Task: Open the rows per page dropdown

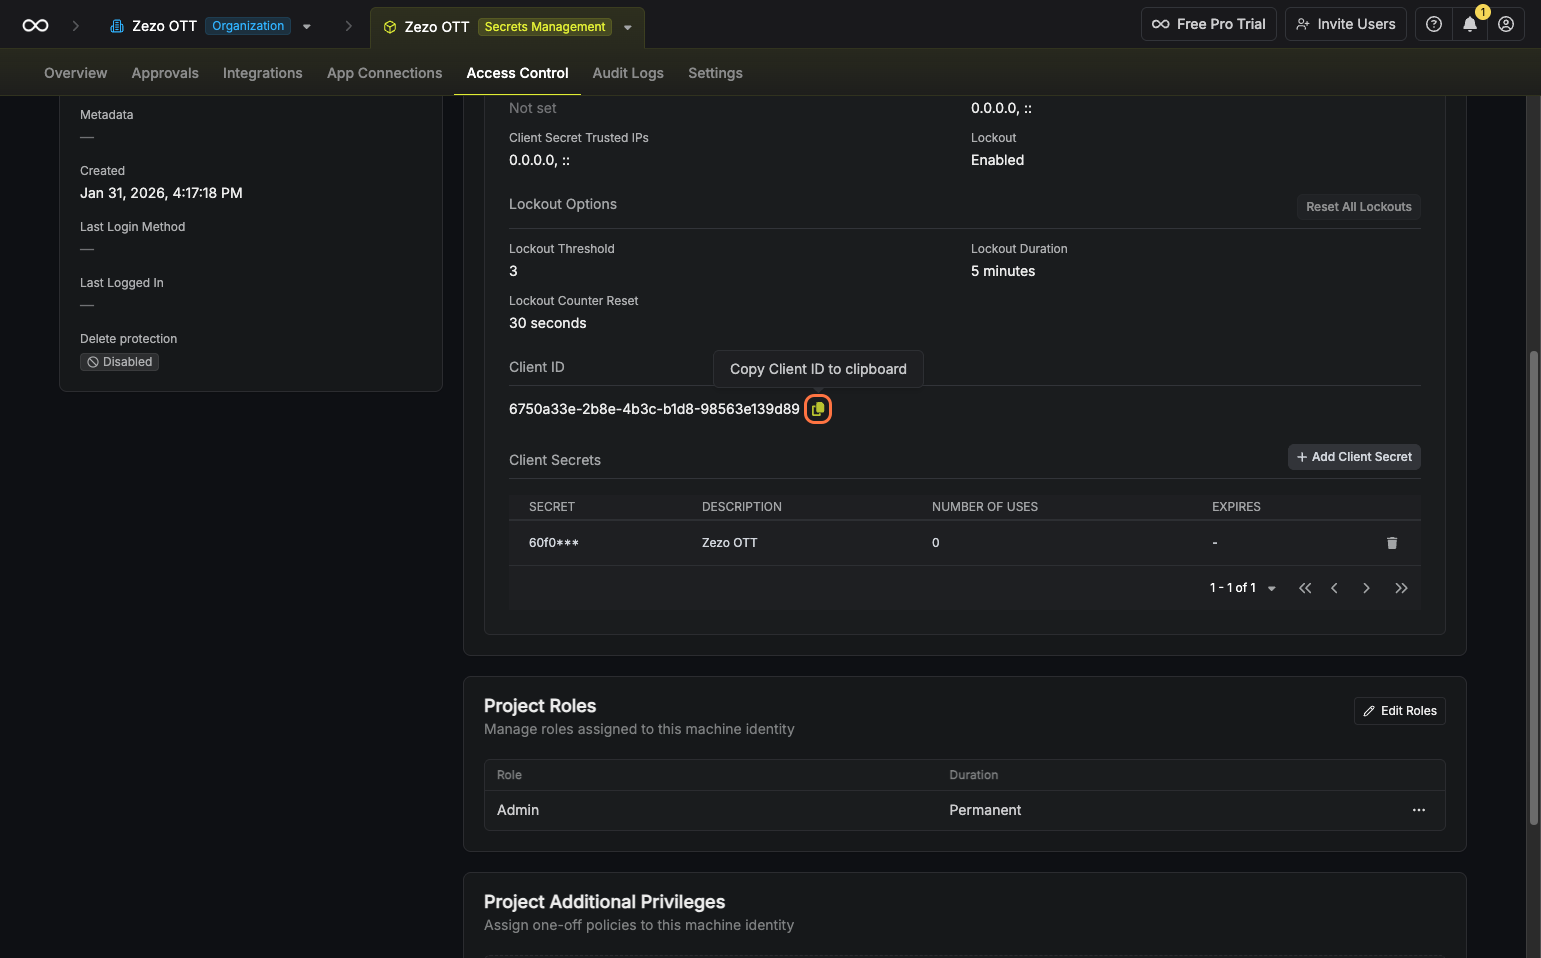Action: (1271, 588)
